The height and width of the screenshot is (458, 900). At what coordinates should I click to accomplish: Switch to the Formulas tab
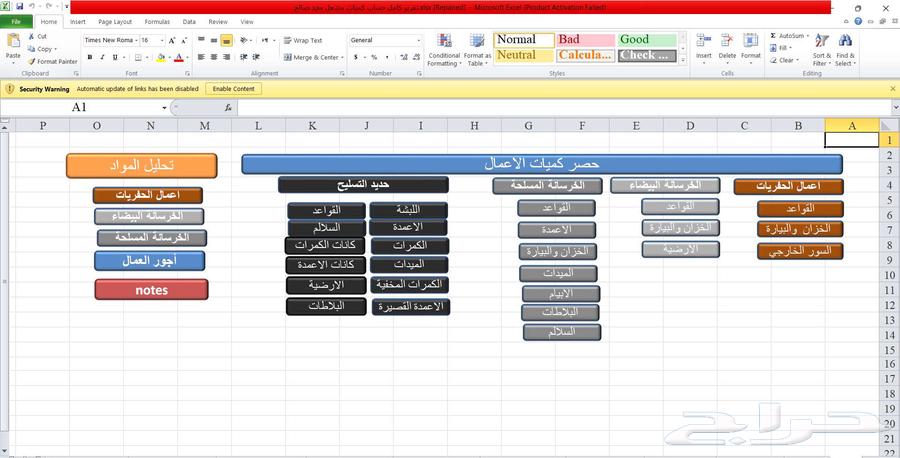click(x=157, y=22)
